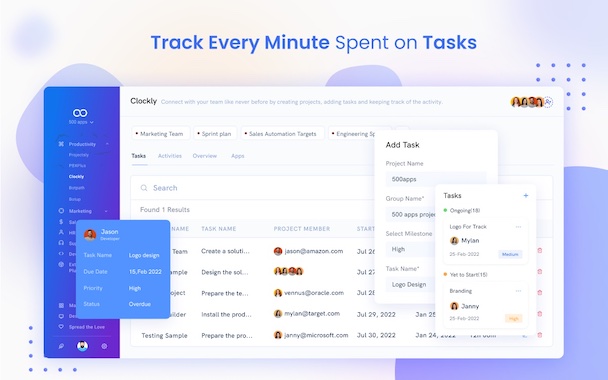Image resolution: width=608 pixels, height=380 pixels.
Task: Click the Medium priority badge
Action: pyautogui.click(x=510, y=254)
